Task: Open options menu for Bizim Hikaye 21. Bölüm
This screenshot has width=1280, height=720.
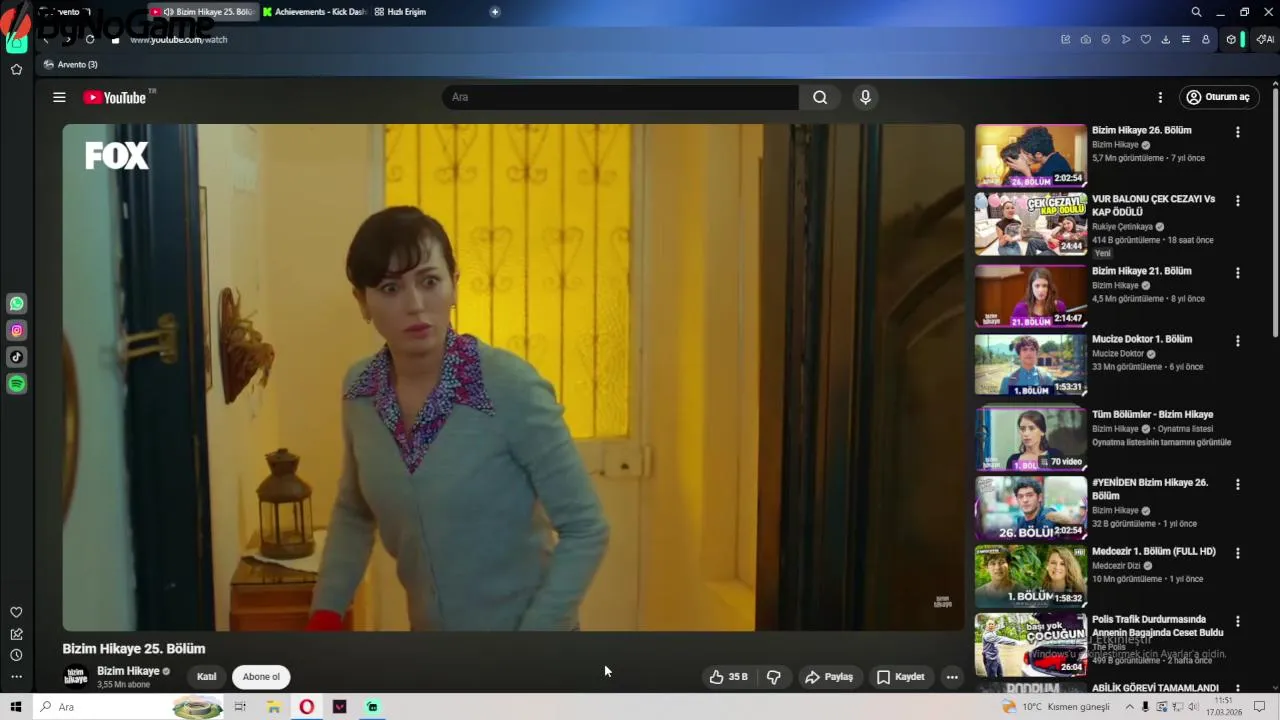Action: 1238,273
